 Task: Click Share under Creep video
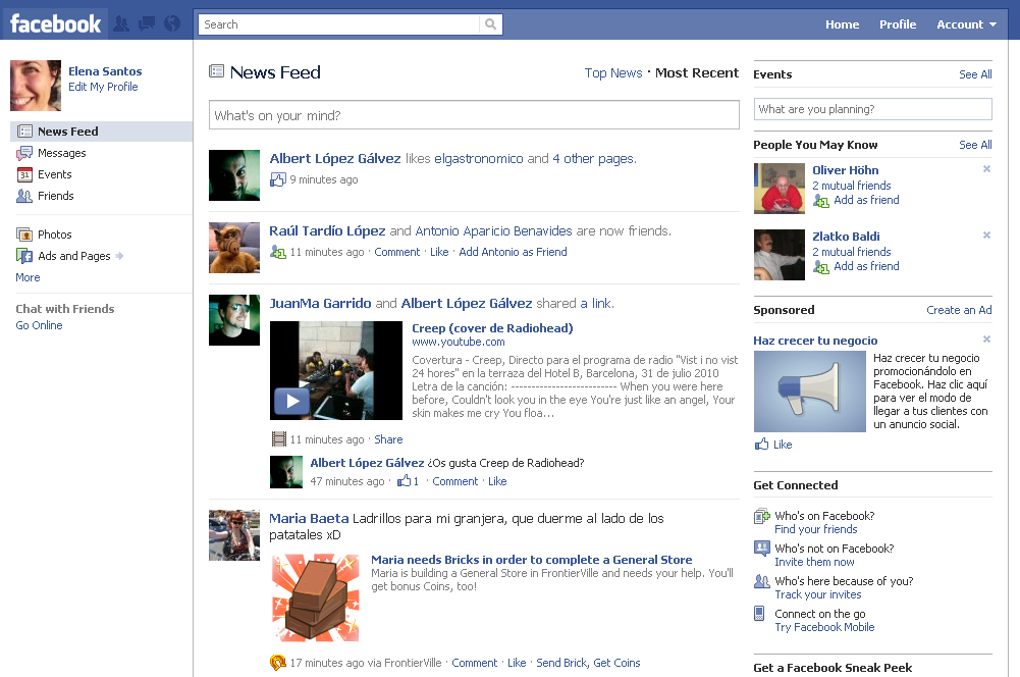388,440
